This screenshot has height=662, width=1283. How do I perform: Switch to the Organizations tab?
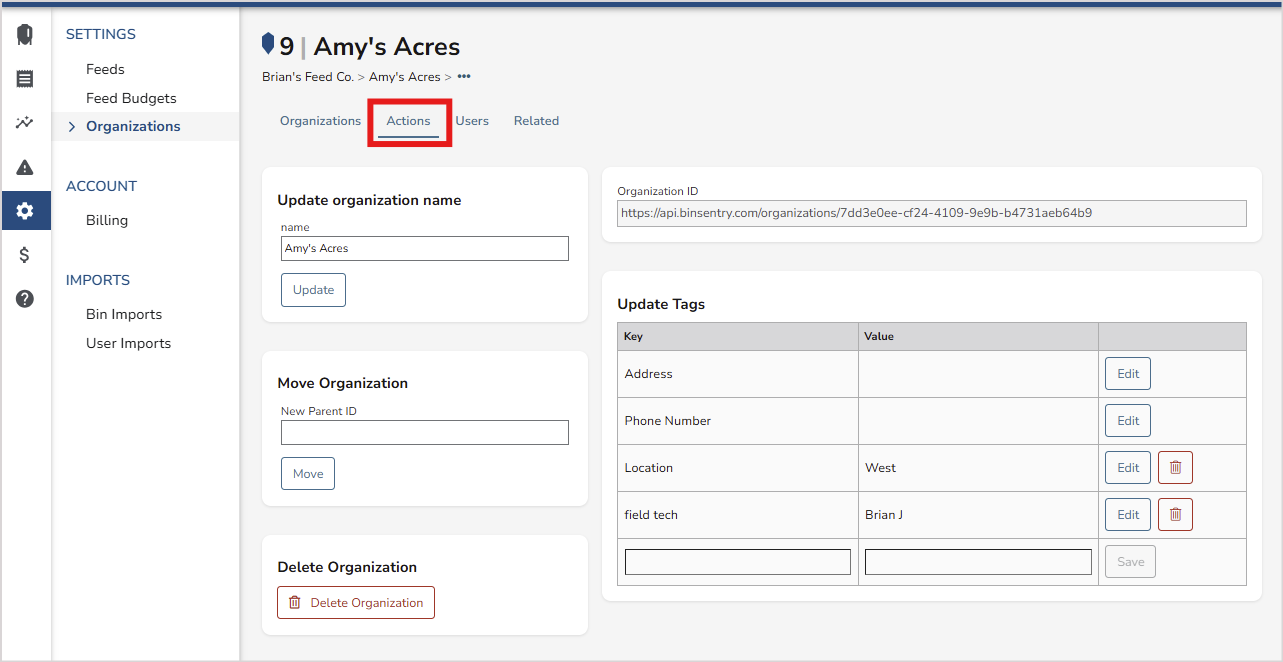point(320,121)
